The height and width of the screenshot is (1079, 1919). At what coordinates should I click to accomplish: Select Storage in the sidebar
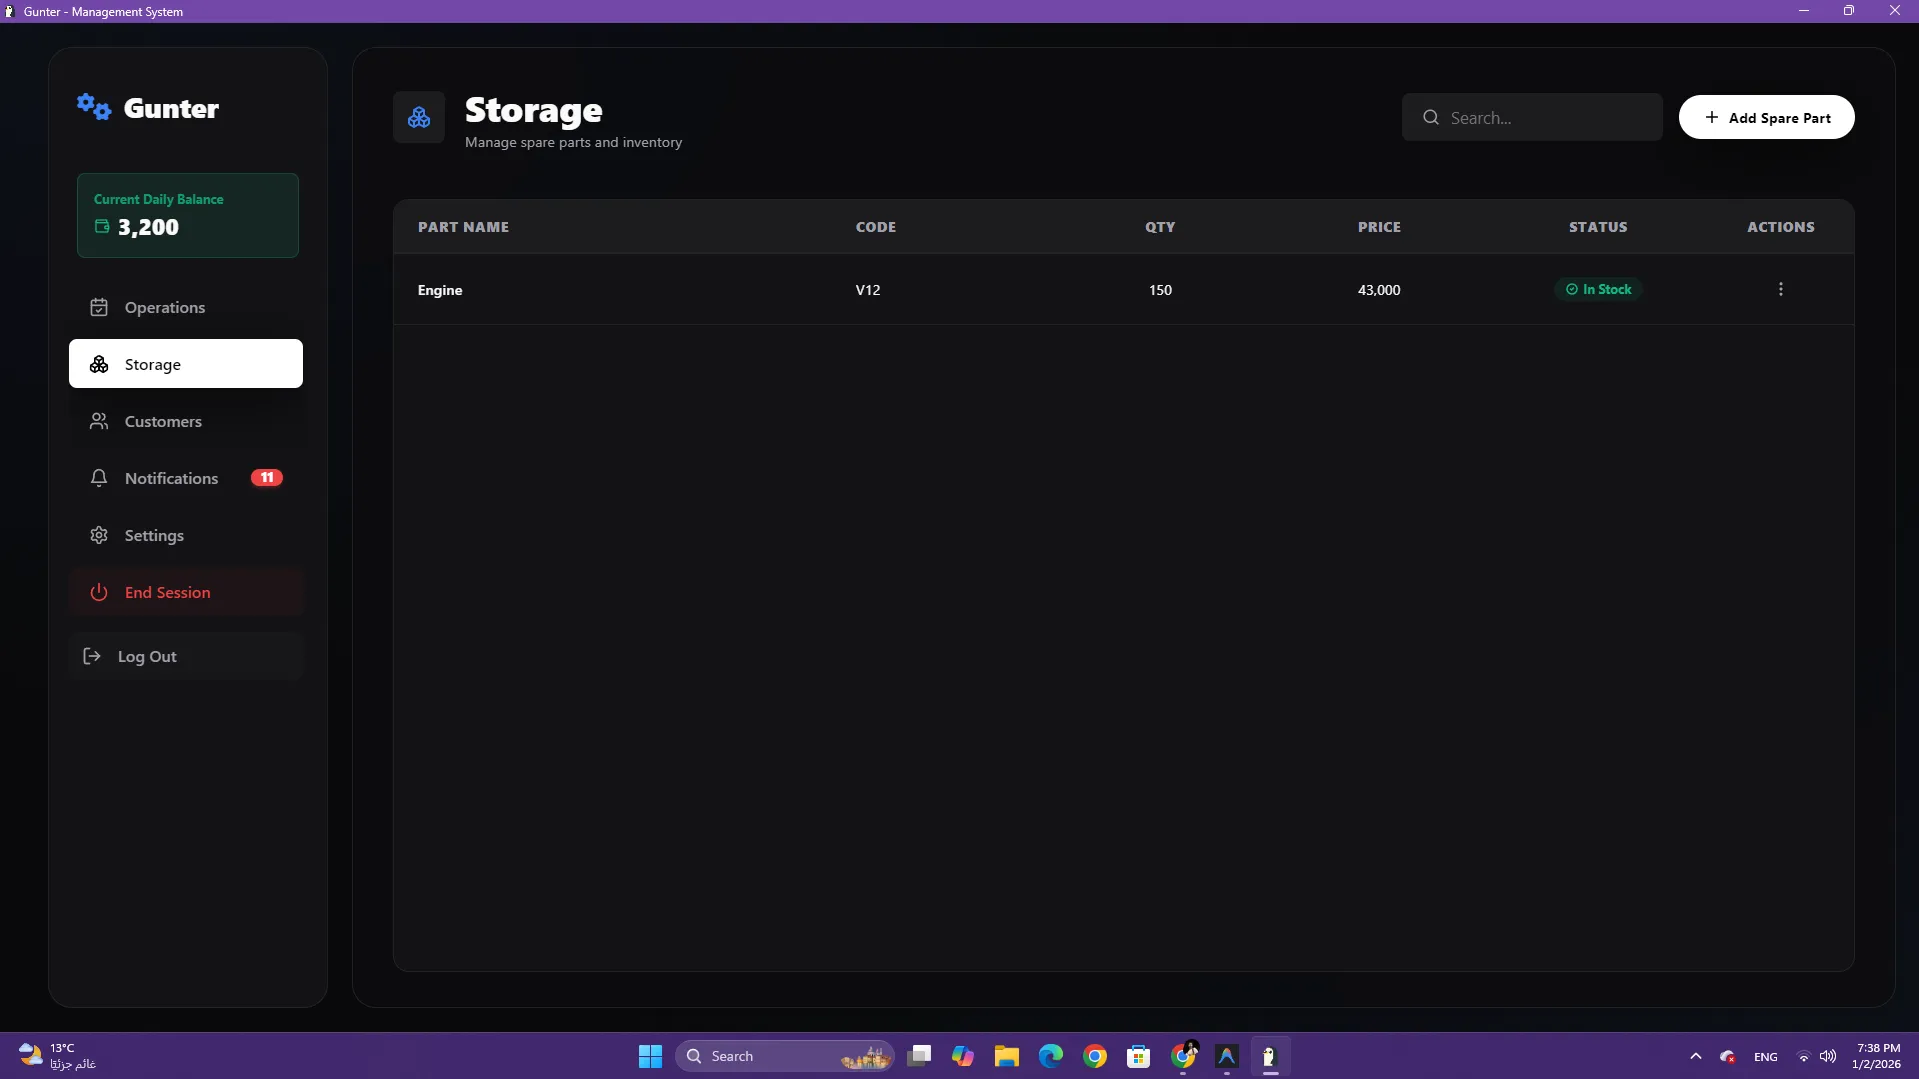(186, 364)
